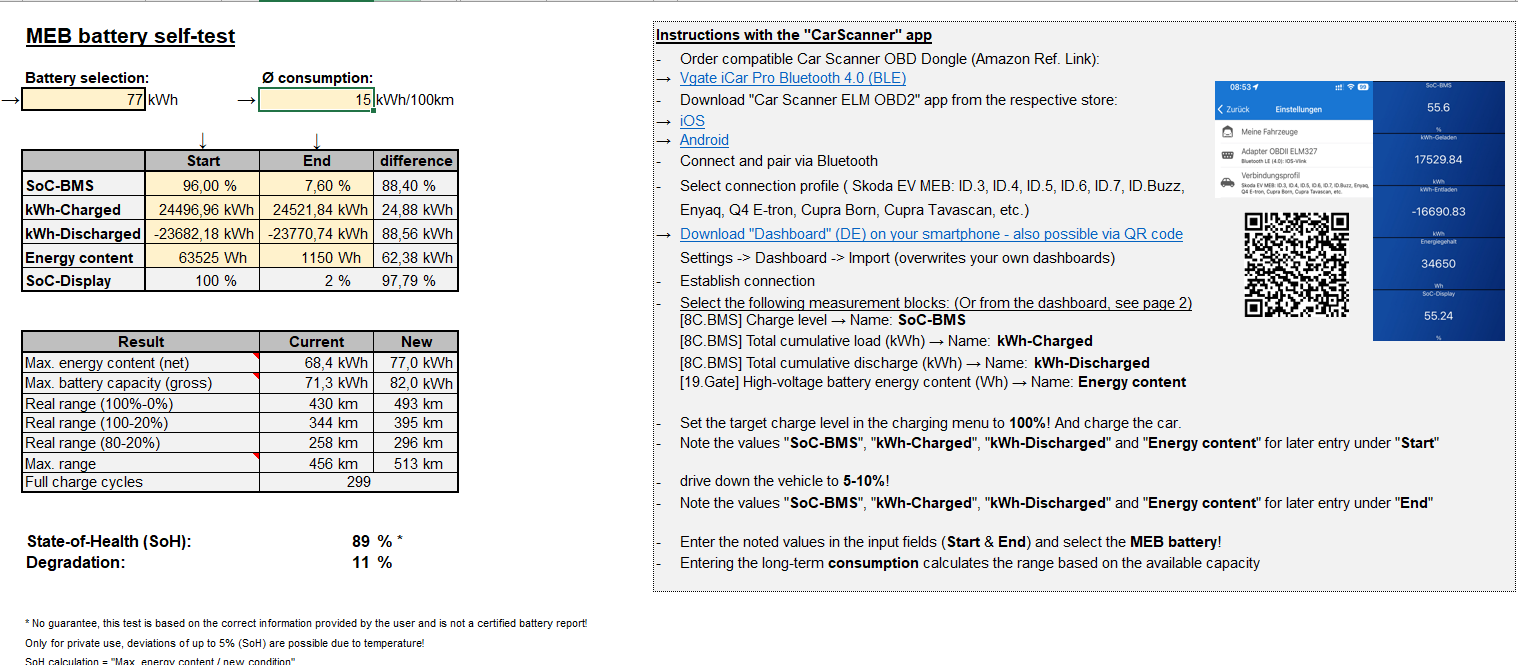Select the State-of-Health value 89
The width and height of the screenshot is (1518, 665).
coord(361,542)
